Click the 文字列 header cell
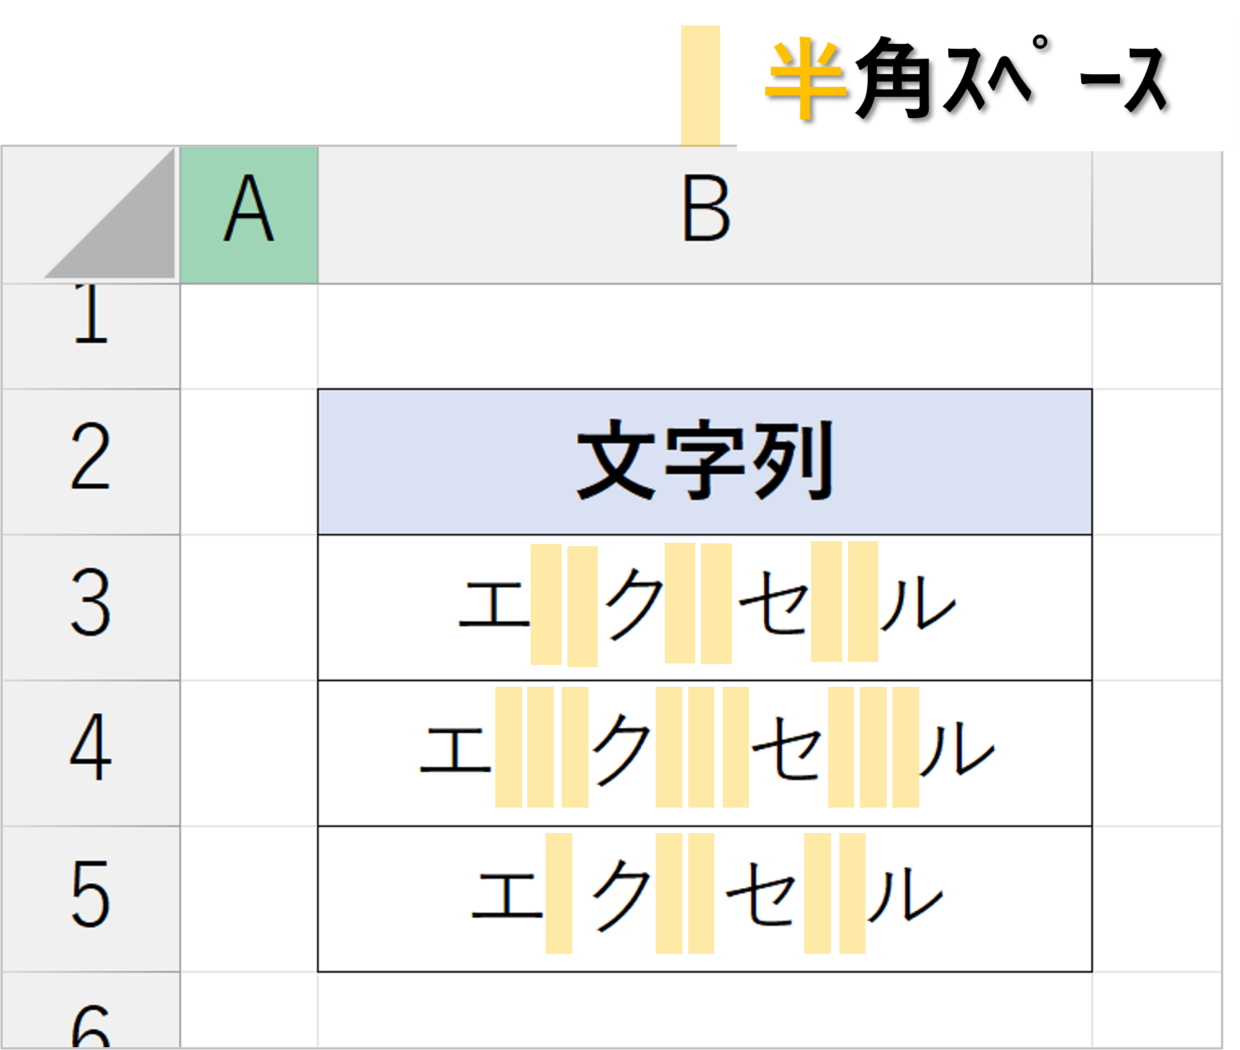1240x1050 pixels. 705,461
